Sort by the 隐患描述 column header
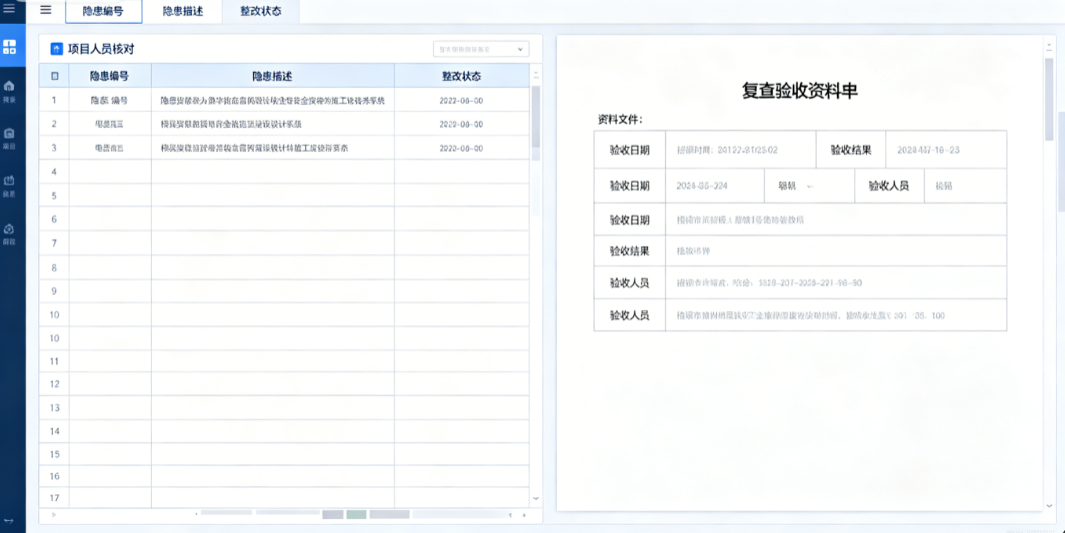Viewport: 1065px width, 533px height. pyautogui.click(x=272, y=76)
